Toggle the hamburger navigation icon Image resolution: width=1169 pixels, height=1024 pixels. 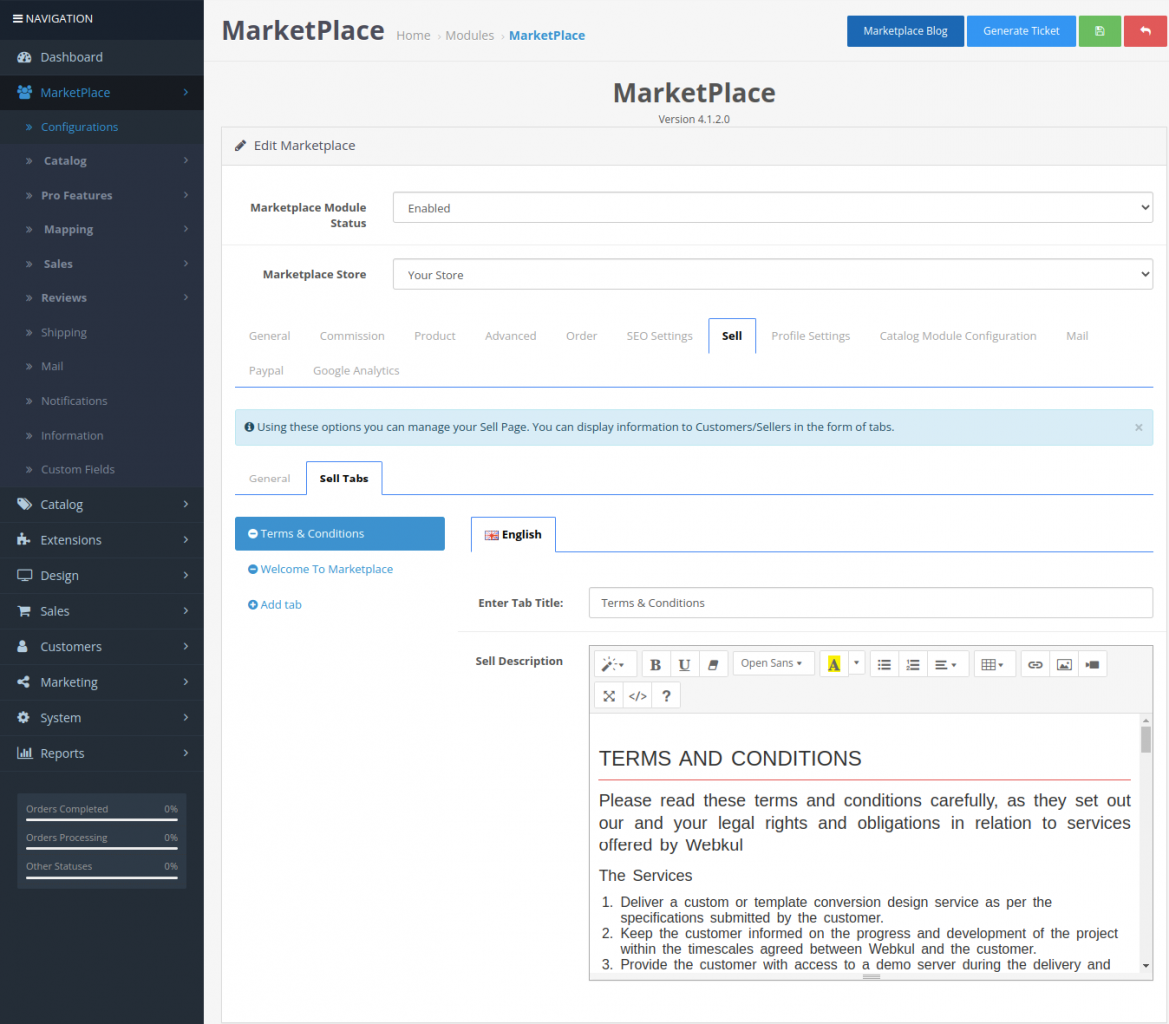tap(18, 19)
